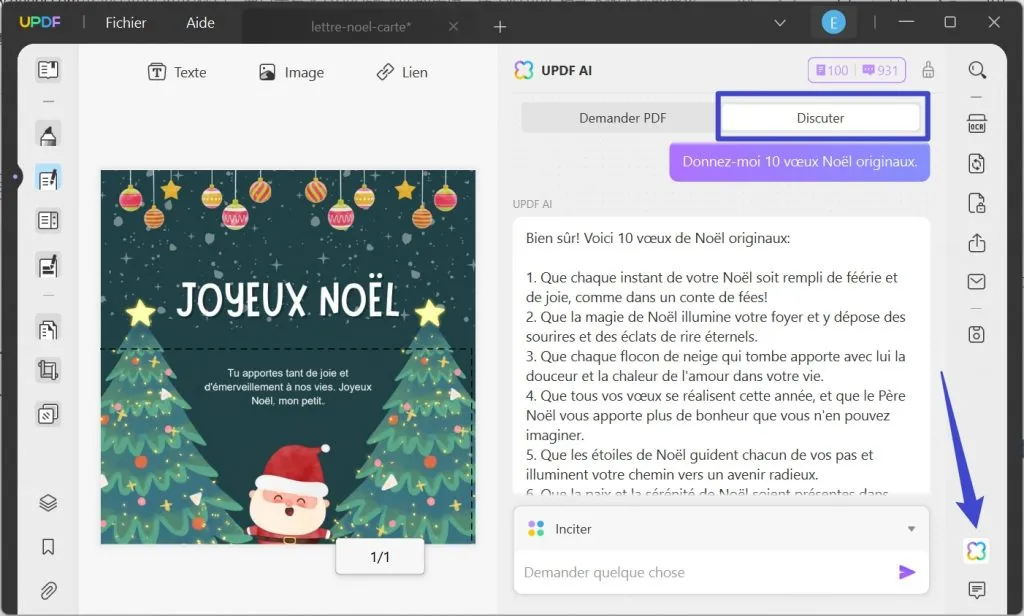The image size is (1024, 616).
Task: Switch to the Discuter tab
Action: tap(822, 117)
